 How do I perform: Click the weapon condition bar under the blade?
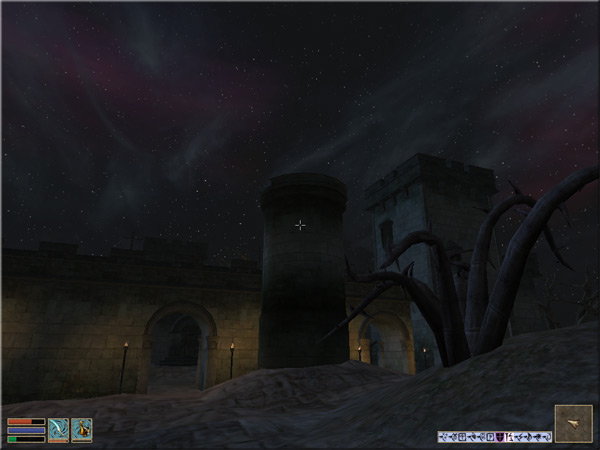point(59,441)
